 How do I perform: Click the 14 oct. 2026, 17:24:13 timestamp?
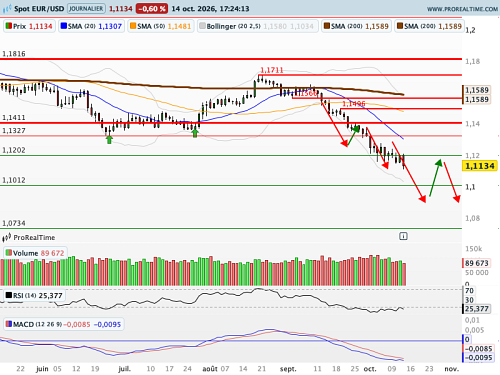(210, 9)
